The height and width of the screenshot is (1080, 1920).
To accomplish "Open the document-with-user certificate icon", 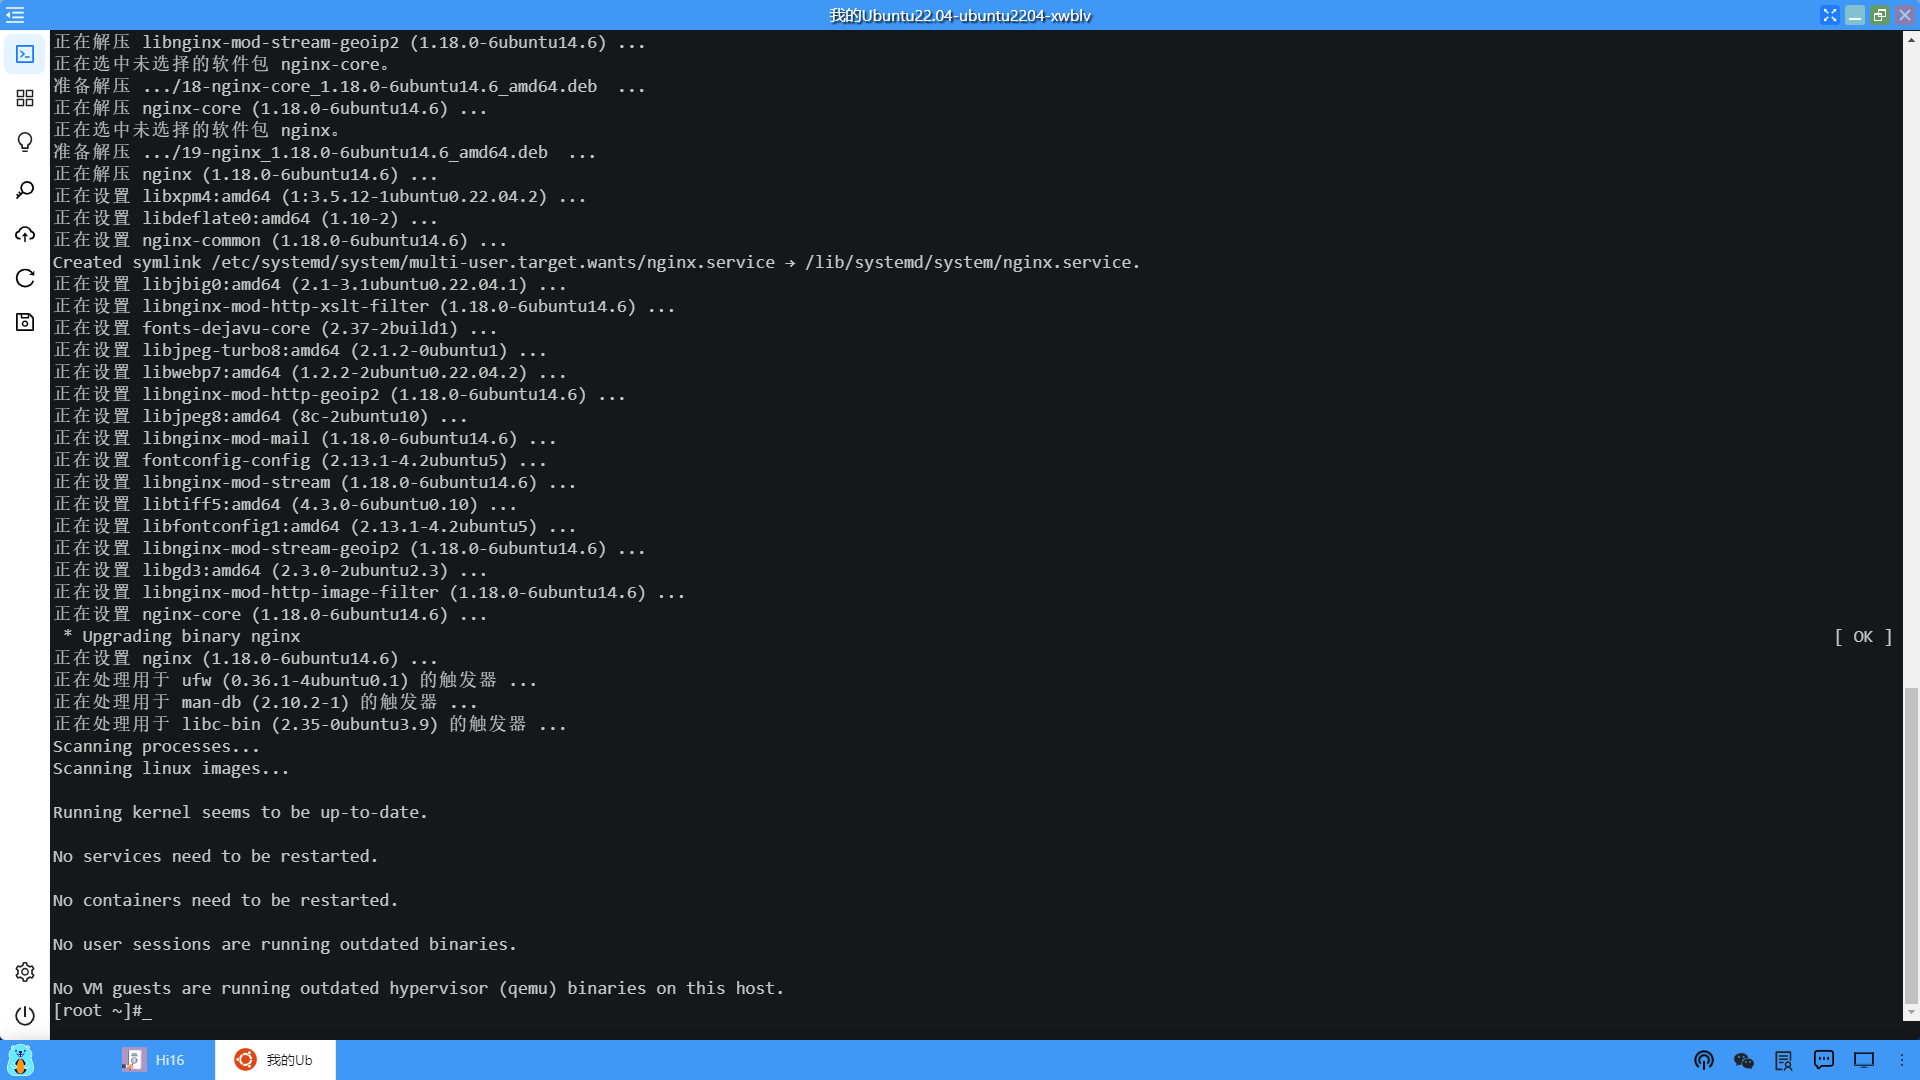I will tap(1783, 1060).
